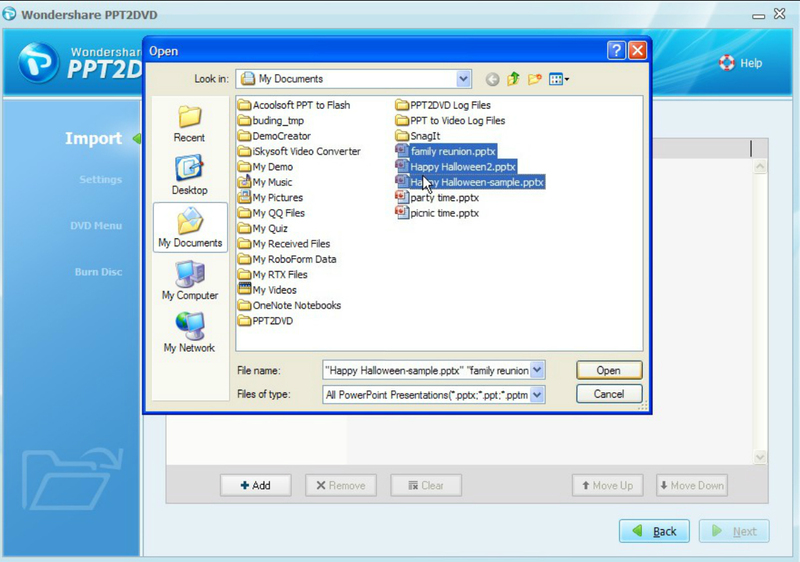The image size is (800, 562).
Task: Close the Open dialog with X
Action: pyautogui.click(x=637, y=50)
